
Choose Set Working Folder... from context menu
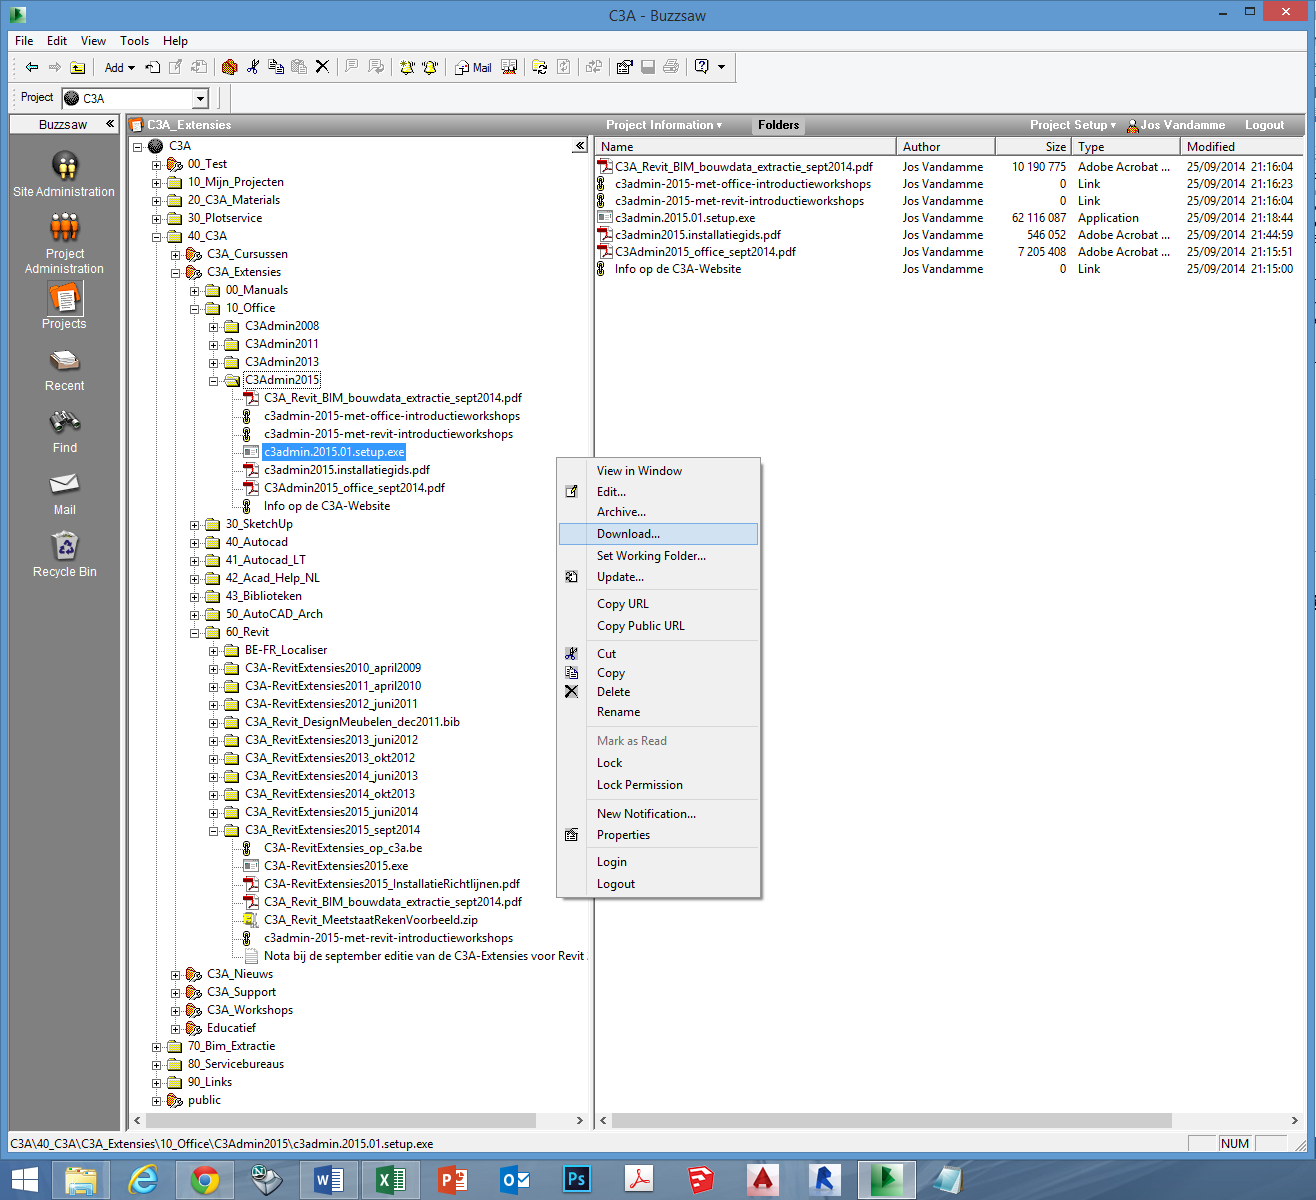pos(659,556)
